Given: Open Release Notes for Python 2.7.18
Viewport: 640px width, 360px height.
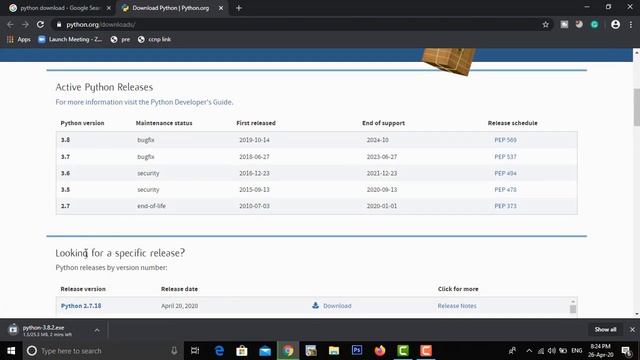Looking at the screenshot, I should (457, 306).
